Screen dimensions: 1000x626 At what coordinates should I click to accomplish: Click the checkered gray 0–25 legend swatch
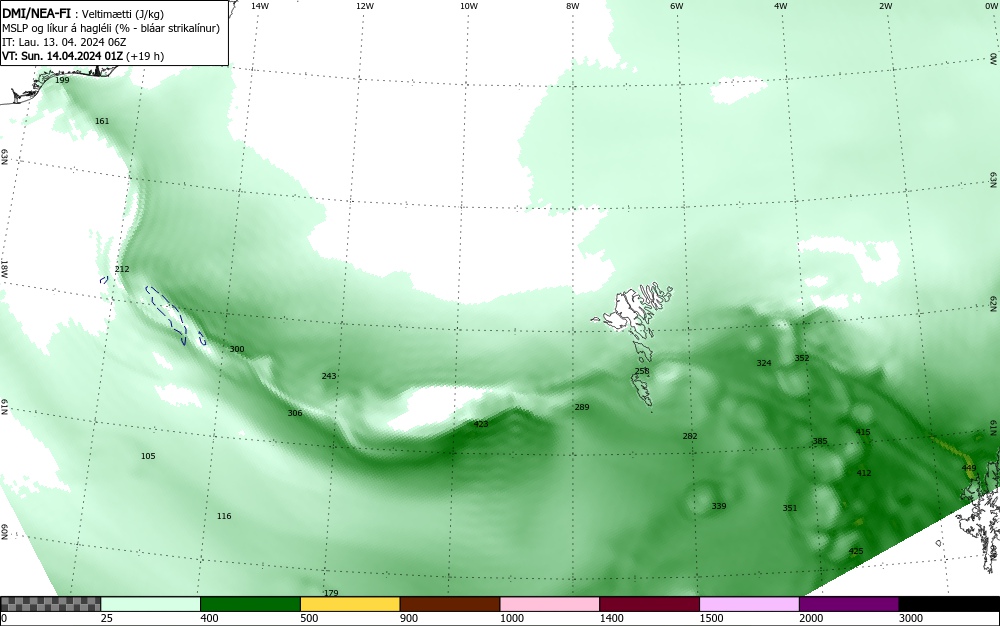(50, 604)
